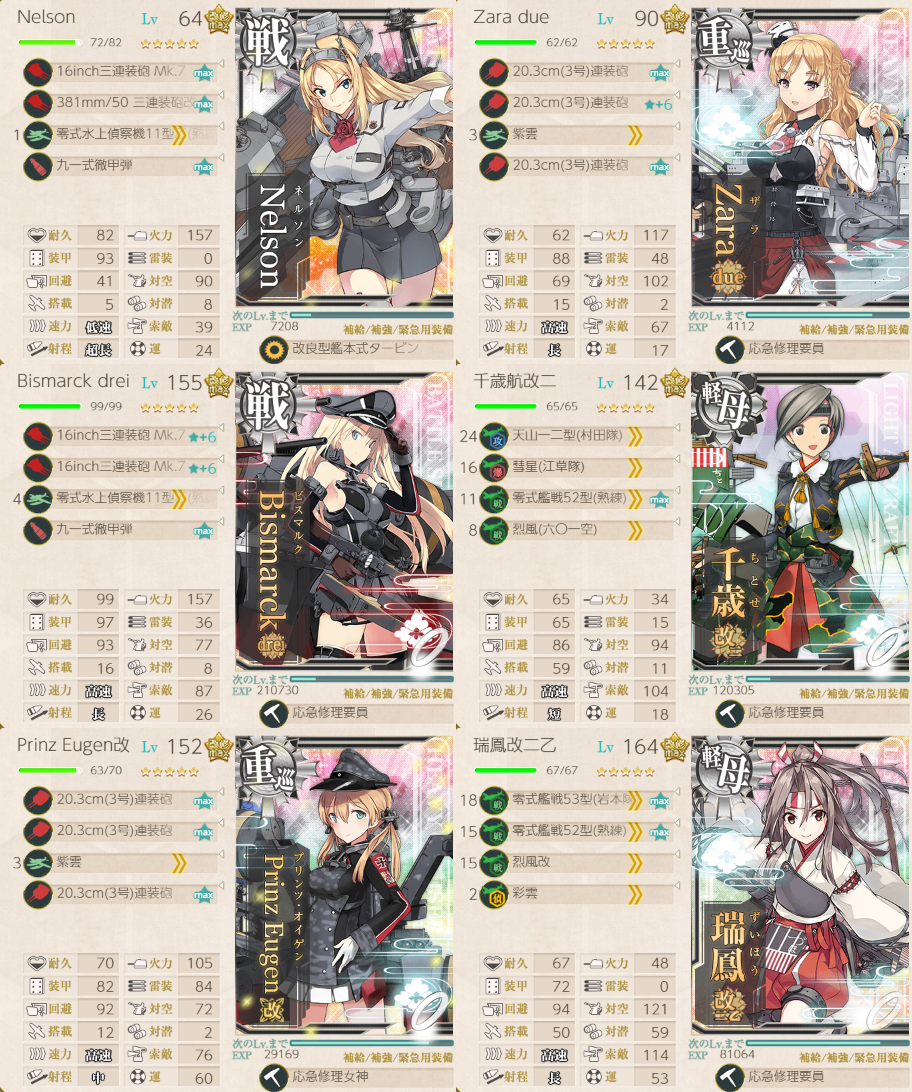Select the Bismarck drei ship name
The height and width of the screenshot is (1092, 912).
73,381
